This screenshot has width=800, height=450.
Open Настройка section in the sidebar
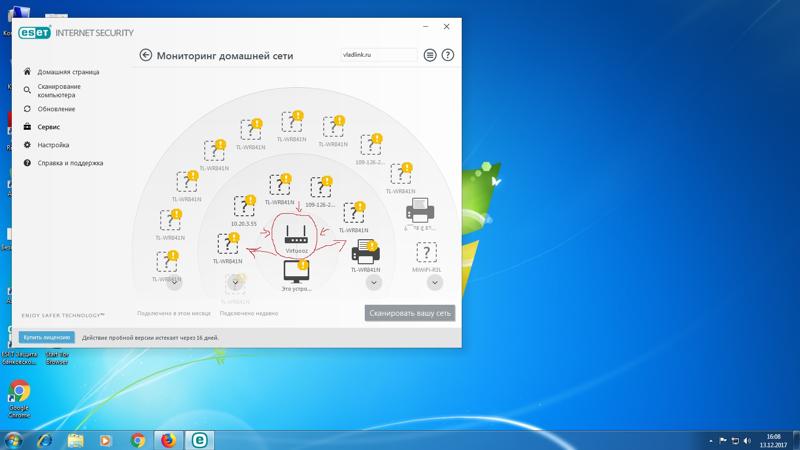tap(46, 145)
